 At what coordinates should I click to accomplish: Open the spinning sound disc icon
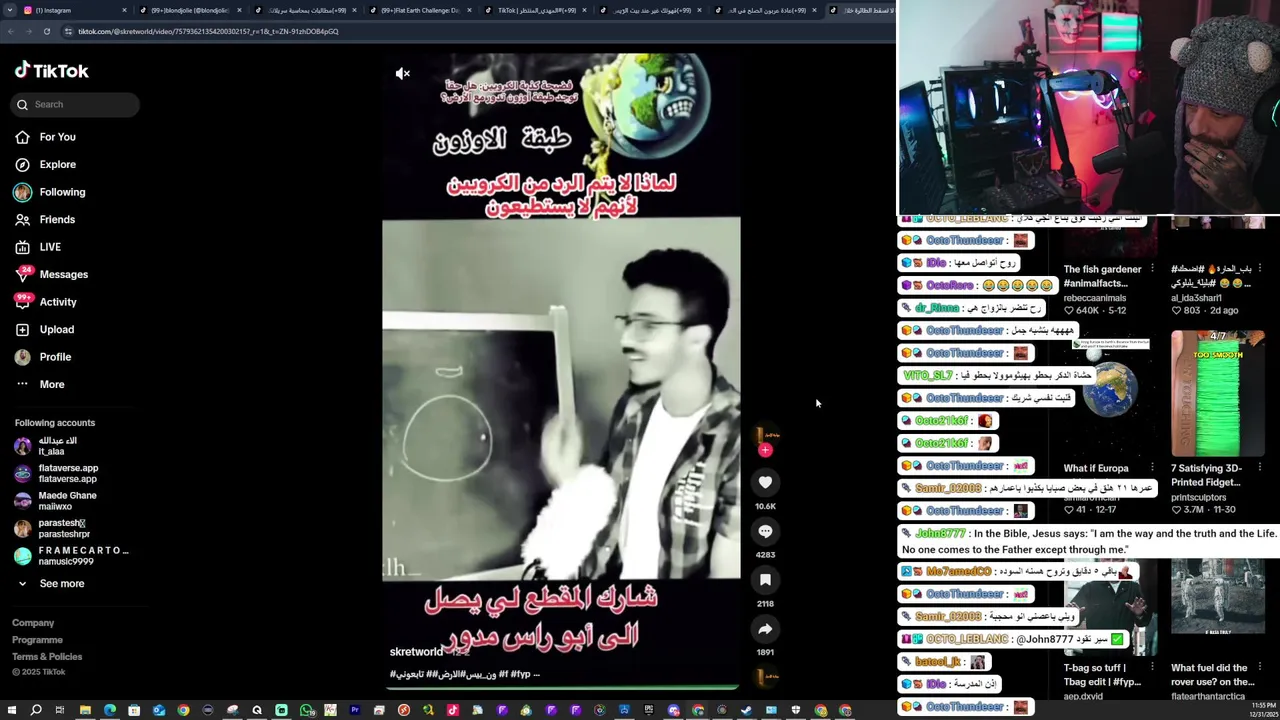pos(765,677)
